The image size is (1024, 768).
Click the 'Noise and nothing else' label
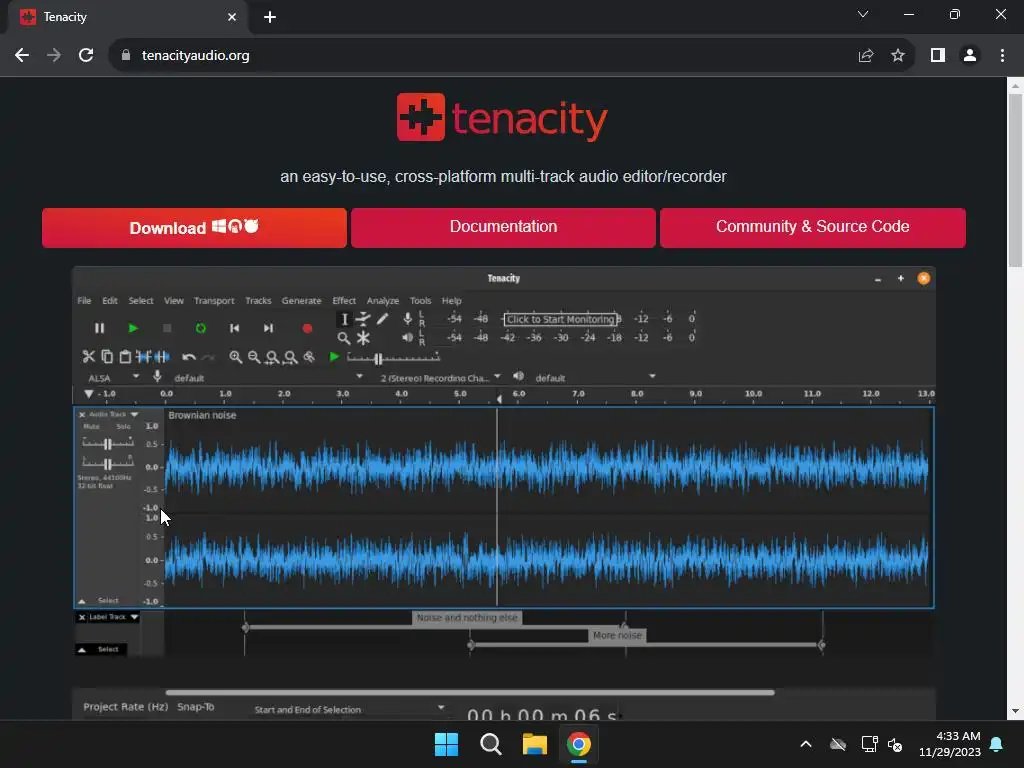467,618
